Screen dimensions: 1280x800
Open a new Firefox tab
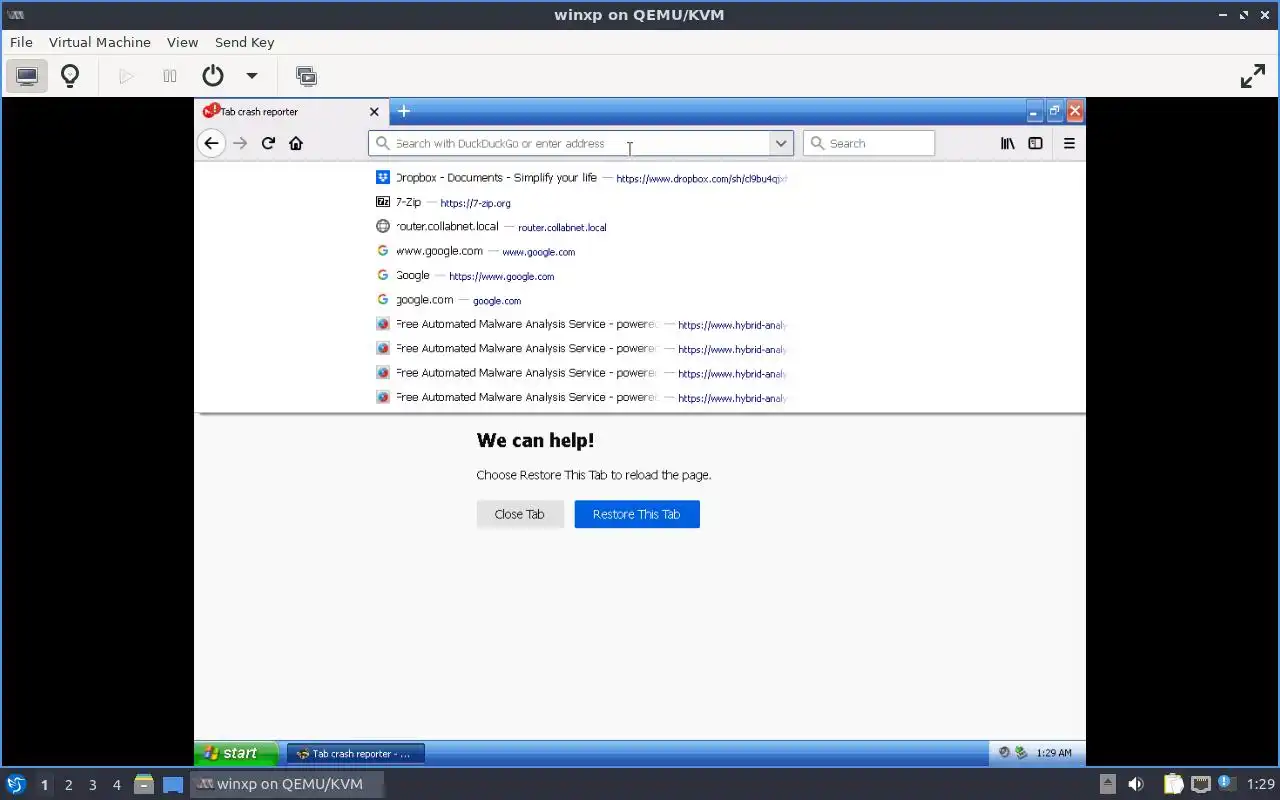pyautogui.click(x=404, y=111)
